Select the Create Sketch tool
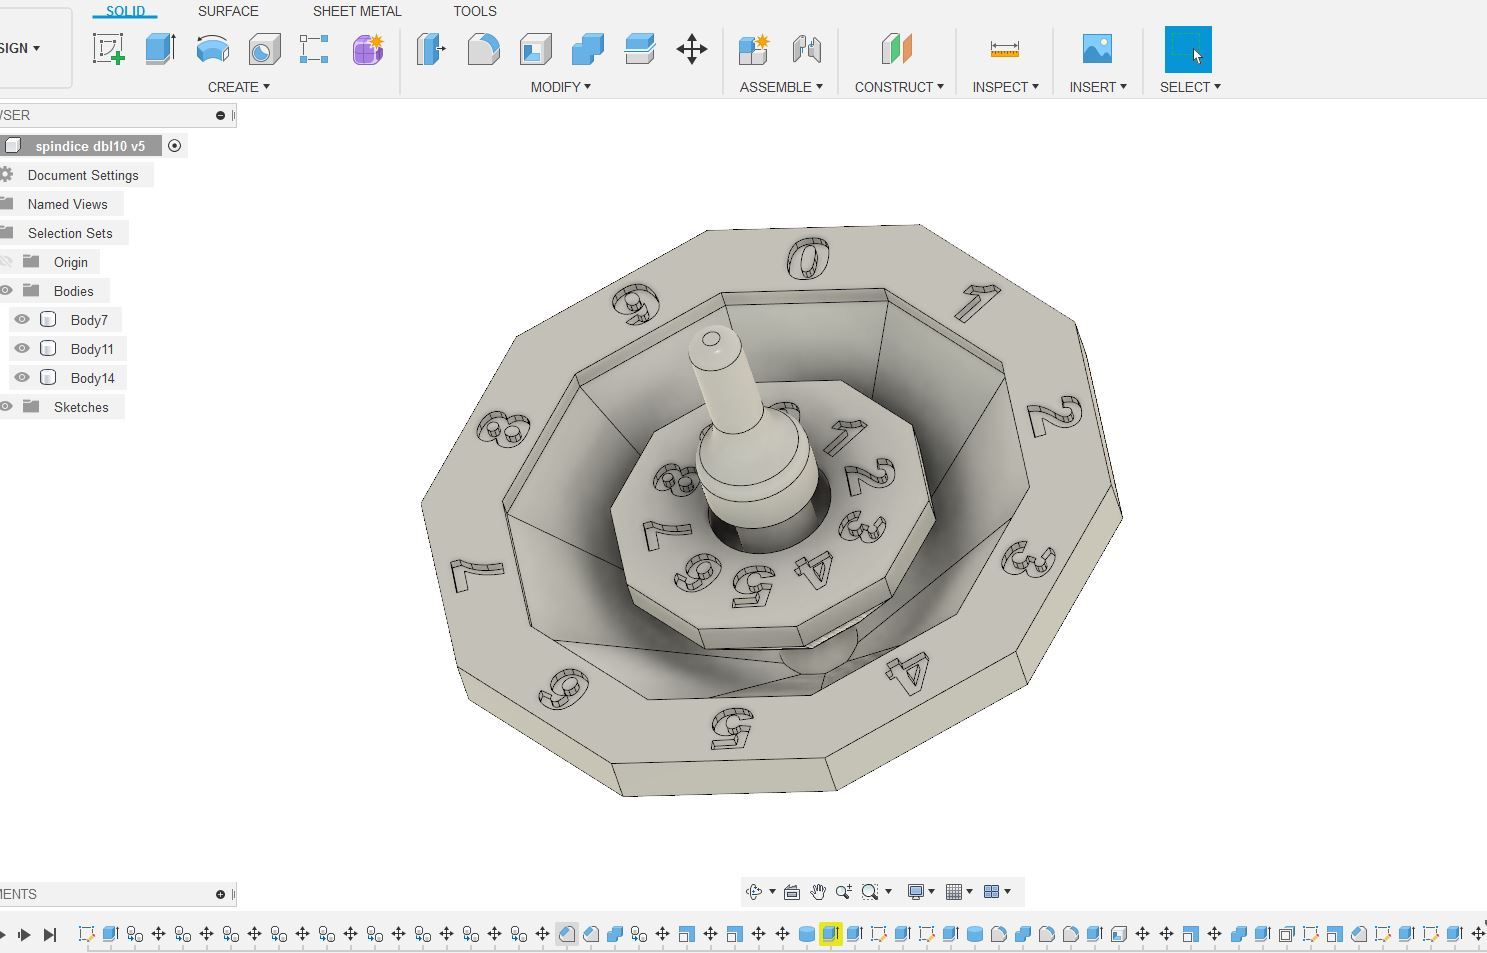 point(108,48)
